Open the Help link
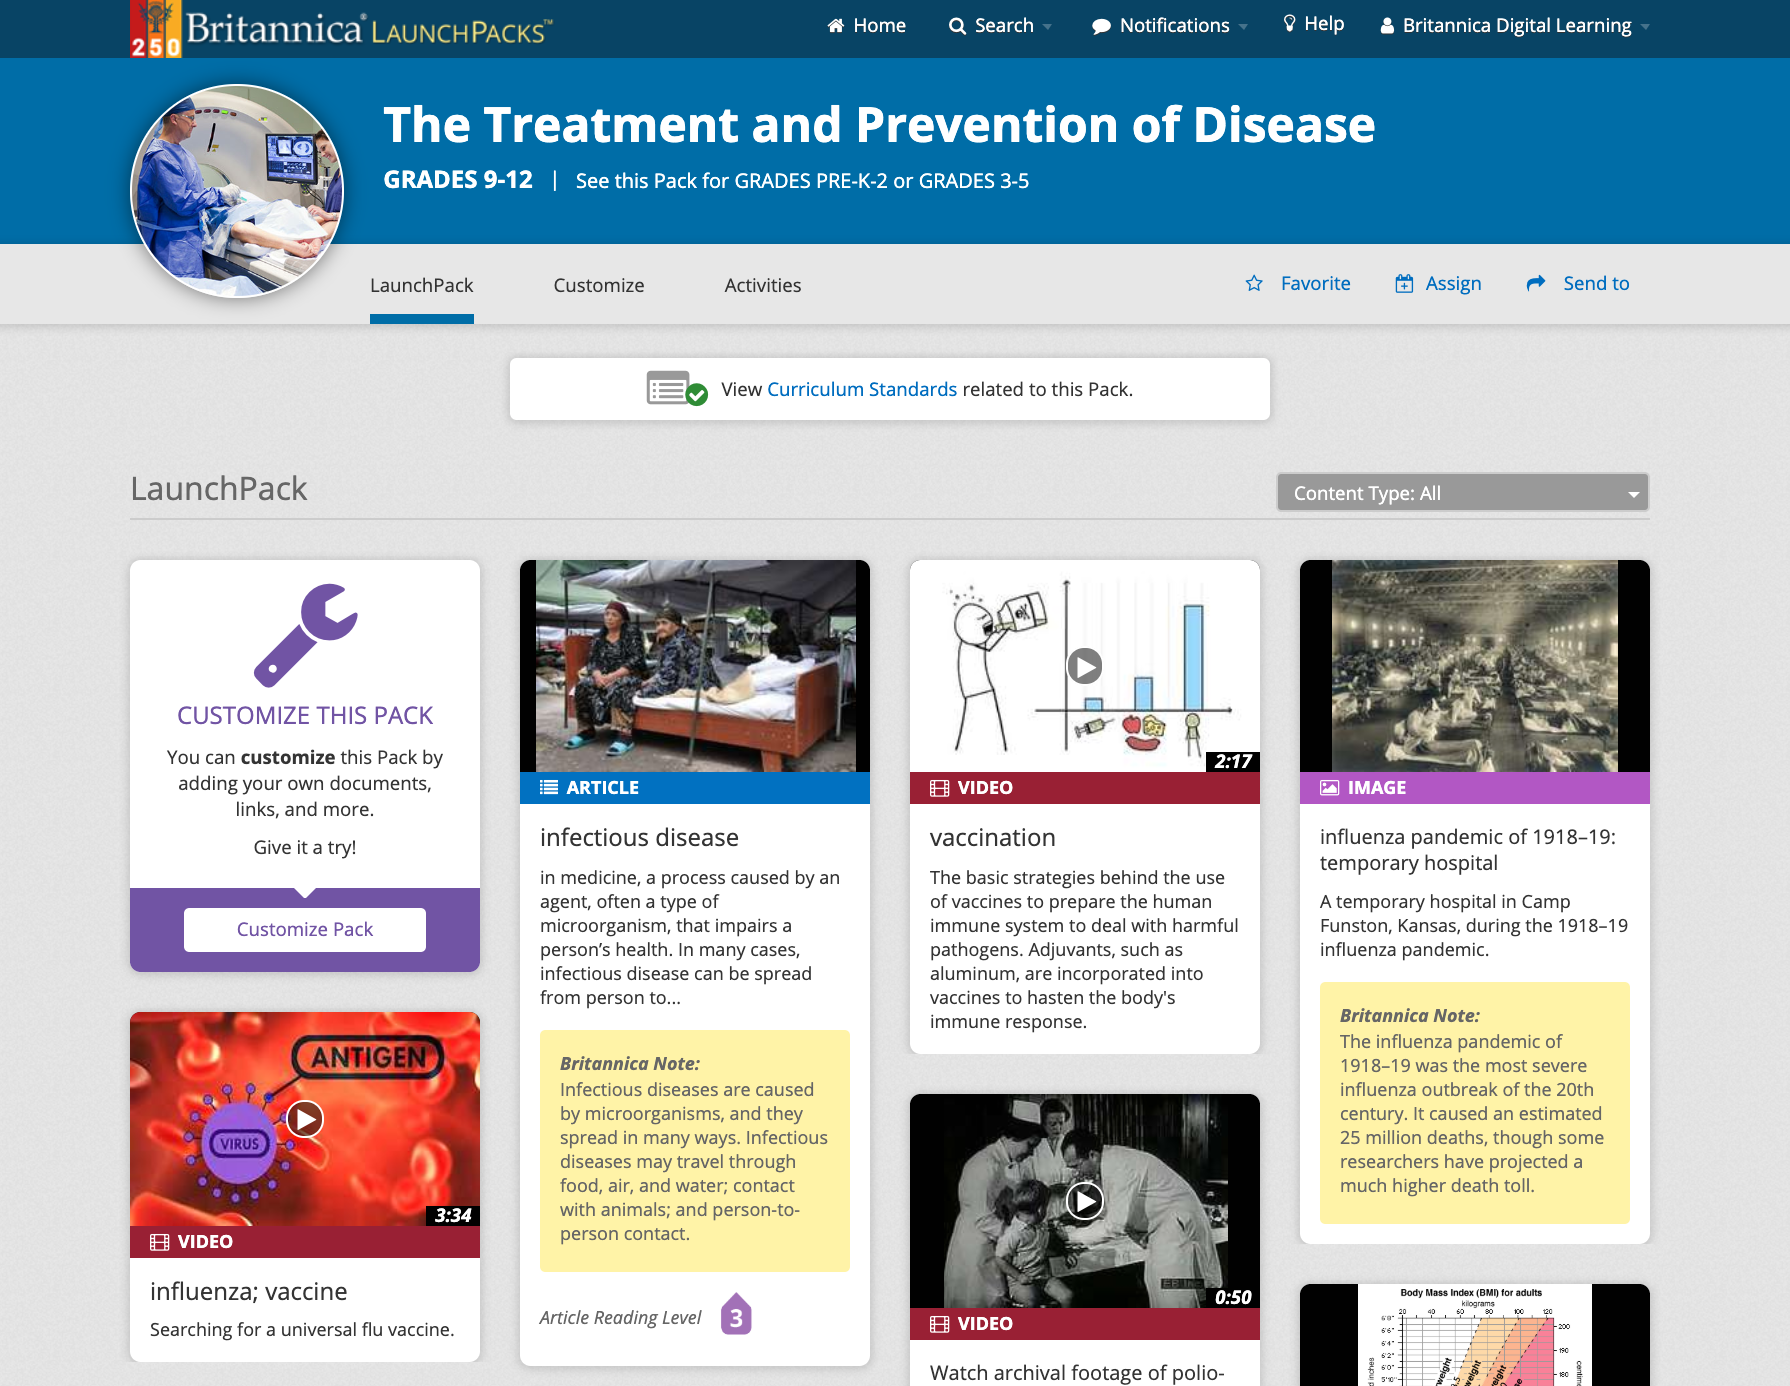The width and height of the screenshot is (1790, 1386). pos(1314,24)
